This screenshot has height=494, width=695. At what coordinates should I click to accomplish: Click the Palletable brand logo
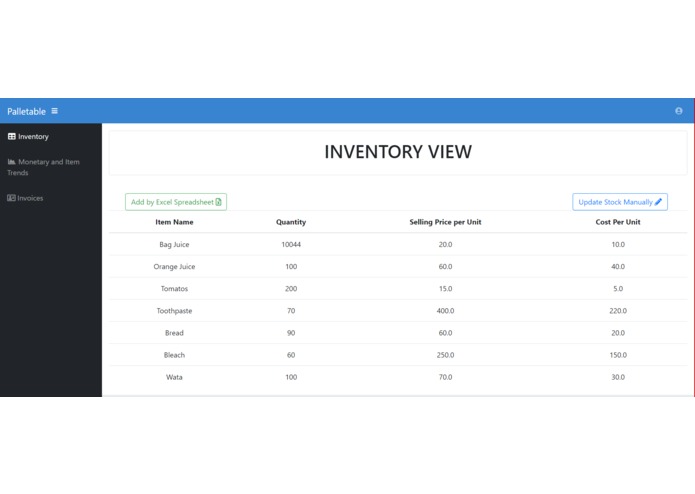[x=26, y=111]
